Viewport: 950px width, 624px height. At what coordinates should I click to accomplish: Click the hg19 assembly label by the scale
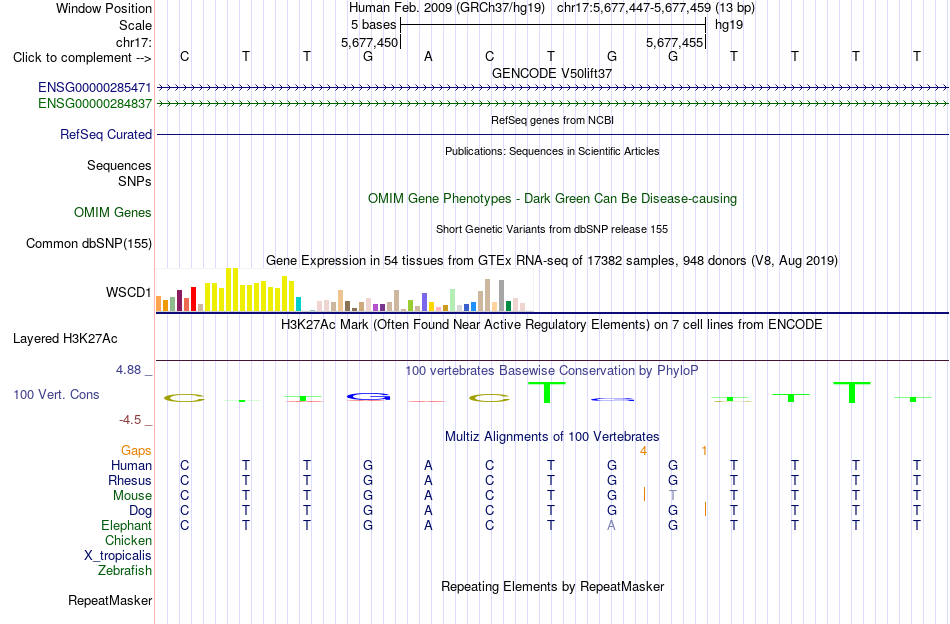click(729, 25)
